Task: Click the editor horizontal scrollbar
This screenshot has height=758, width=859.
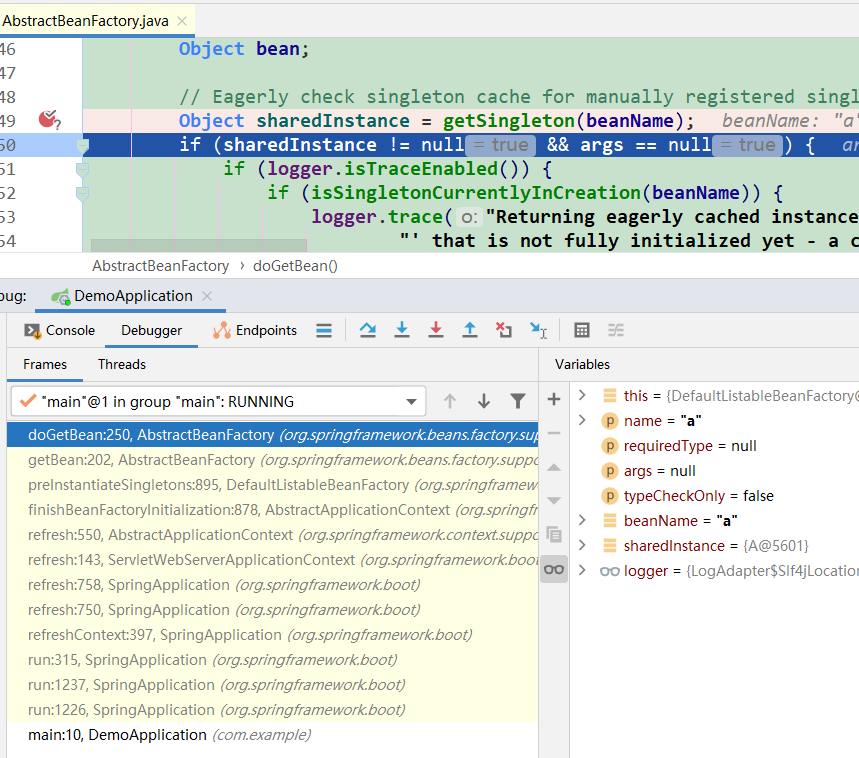Action: click(199, 245)
